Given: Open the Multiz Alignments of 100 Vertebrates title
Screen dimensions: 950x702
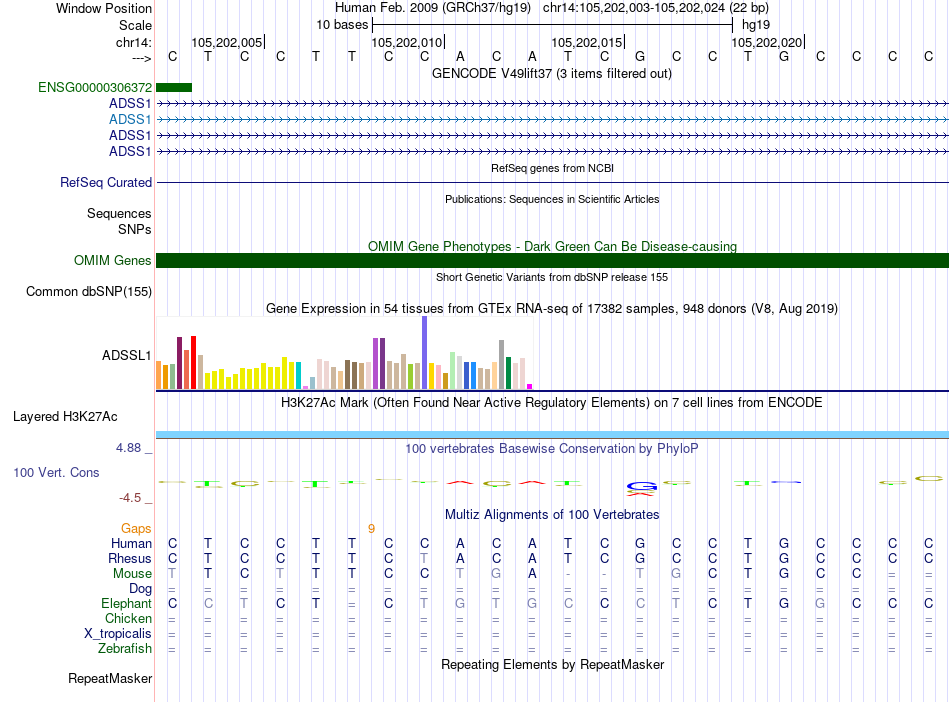Looking at the screenshot, I should 552,514.
